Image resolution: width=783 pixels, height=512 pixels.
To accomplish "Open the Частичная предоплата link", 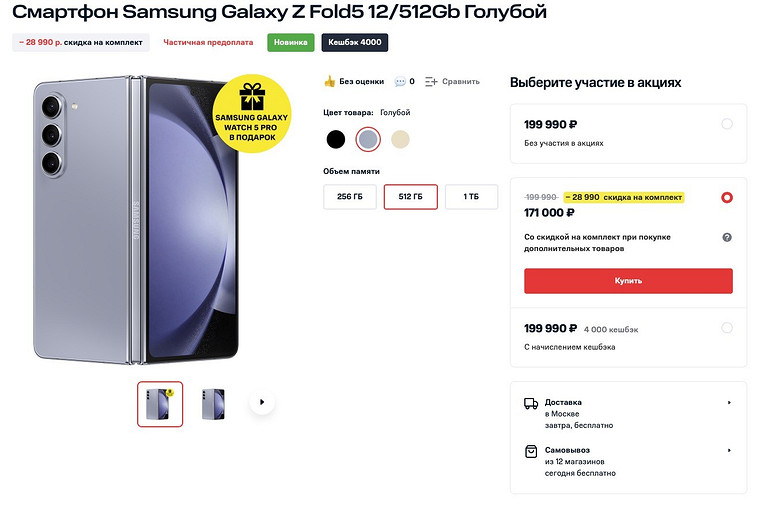I will pos(209,43).
